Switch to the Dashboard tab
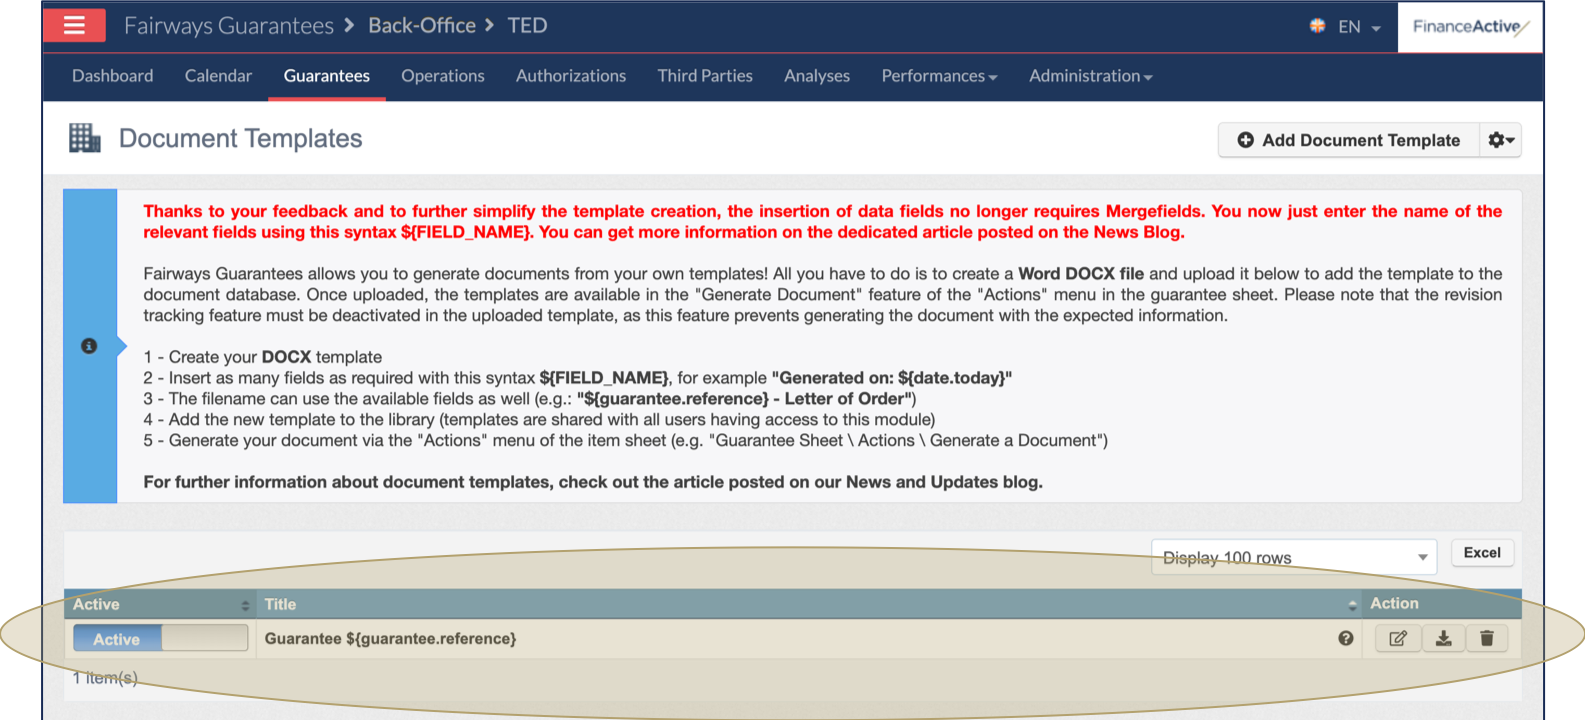1585x720 pixels. (x=113, y=77)
